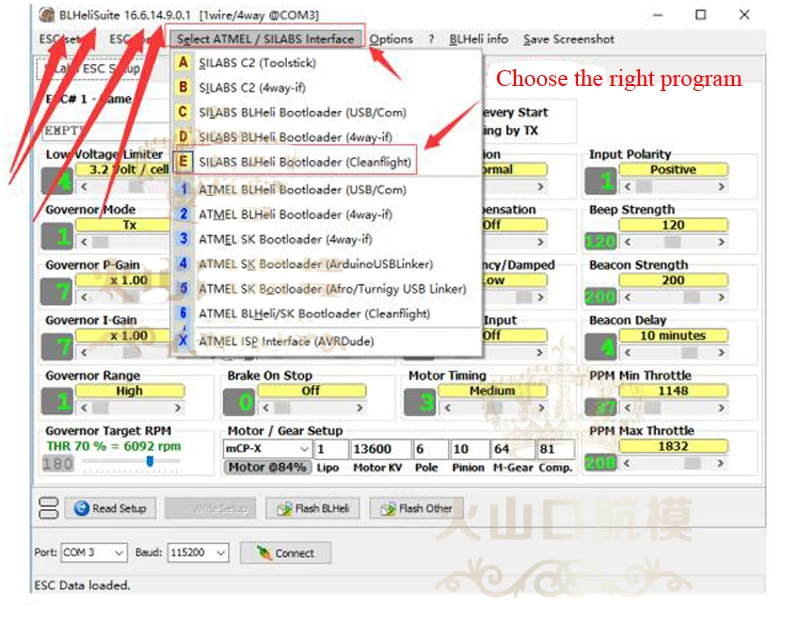This screenshot has width=800, height=640.
Task: Click the Input Polarity left arrow
Action: pos(628,187)
